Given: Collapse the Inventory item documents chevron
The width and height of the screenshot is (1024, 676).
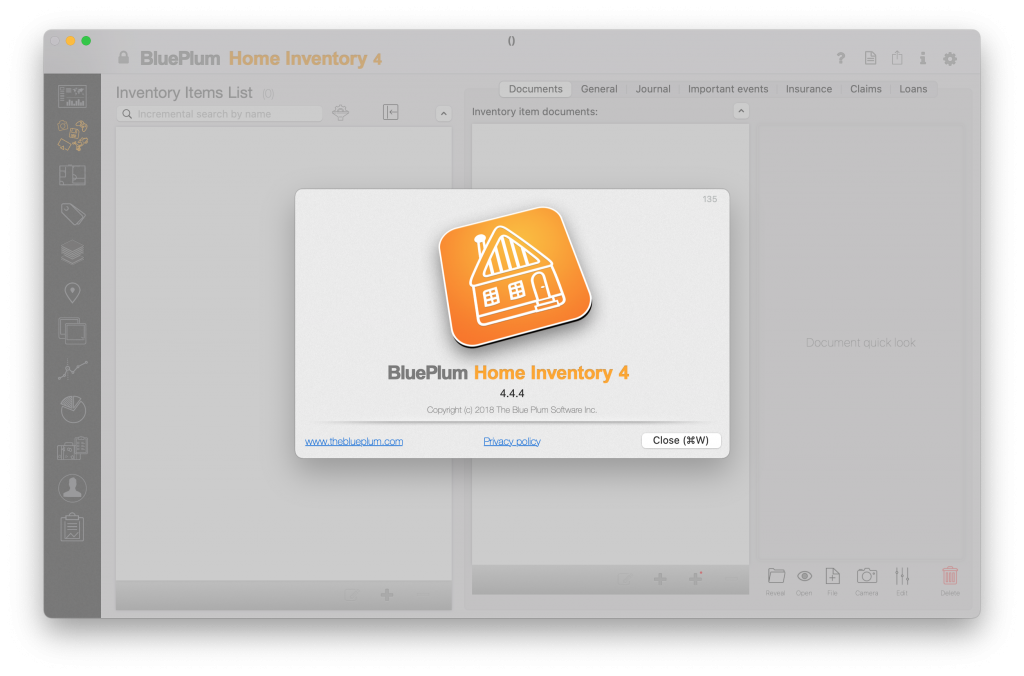Looking at the screenshot, I should click(x=741, y=111).
